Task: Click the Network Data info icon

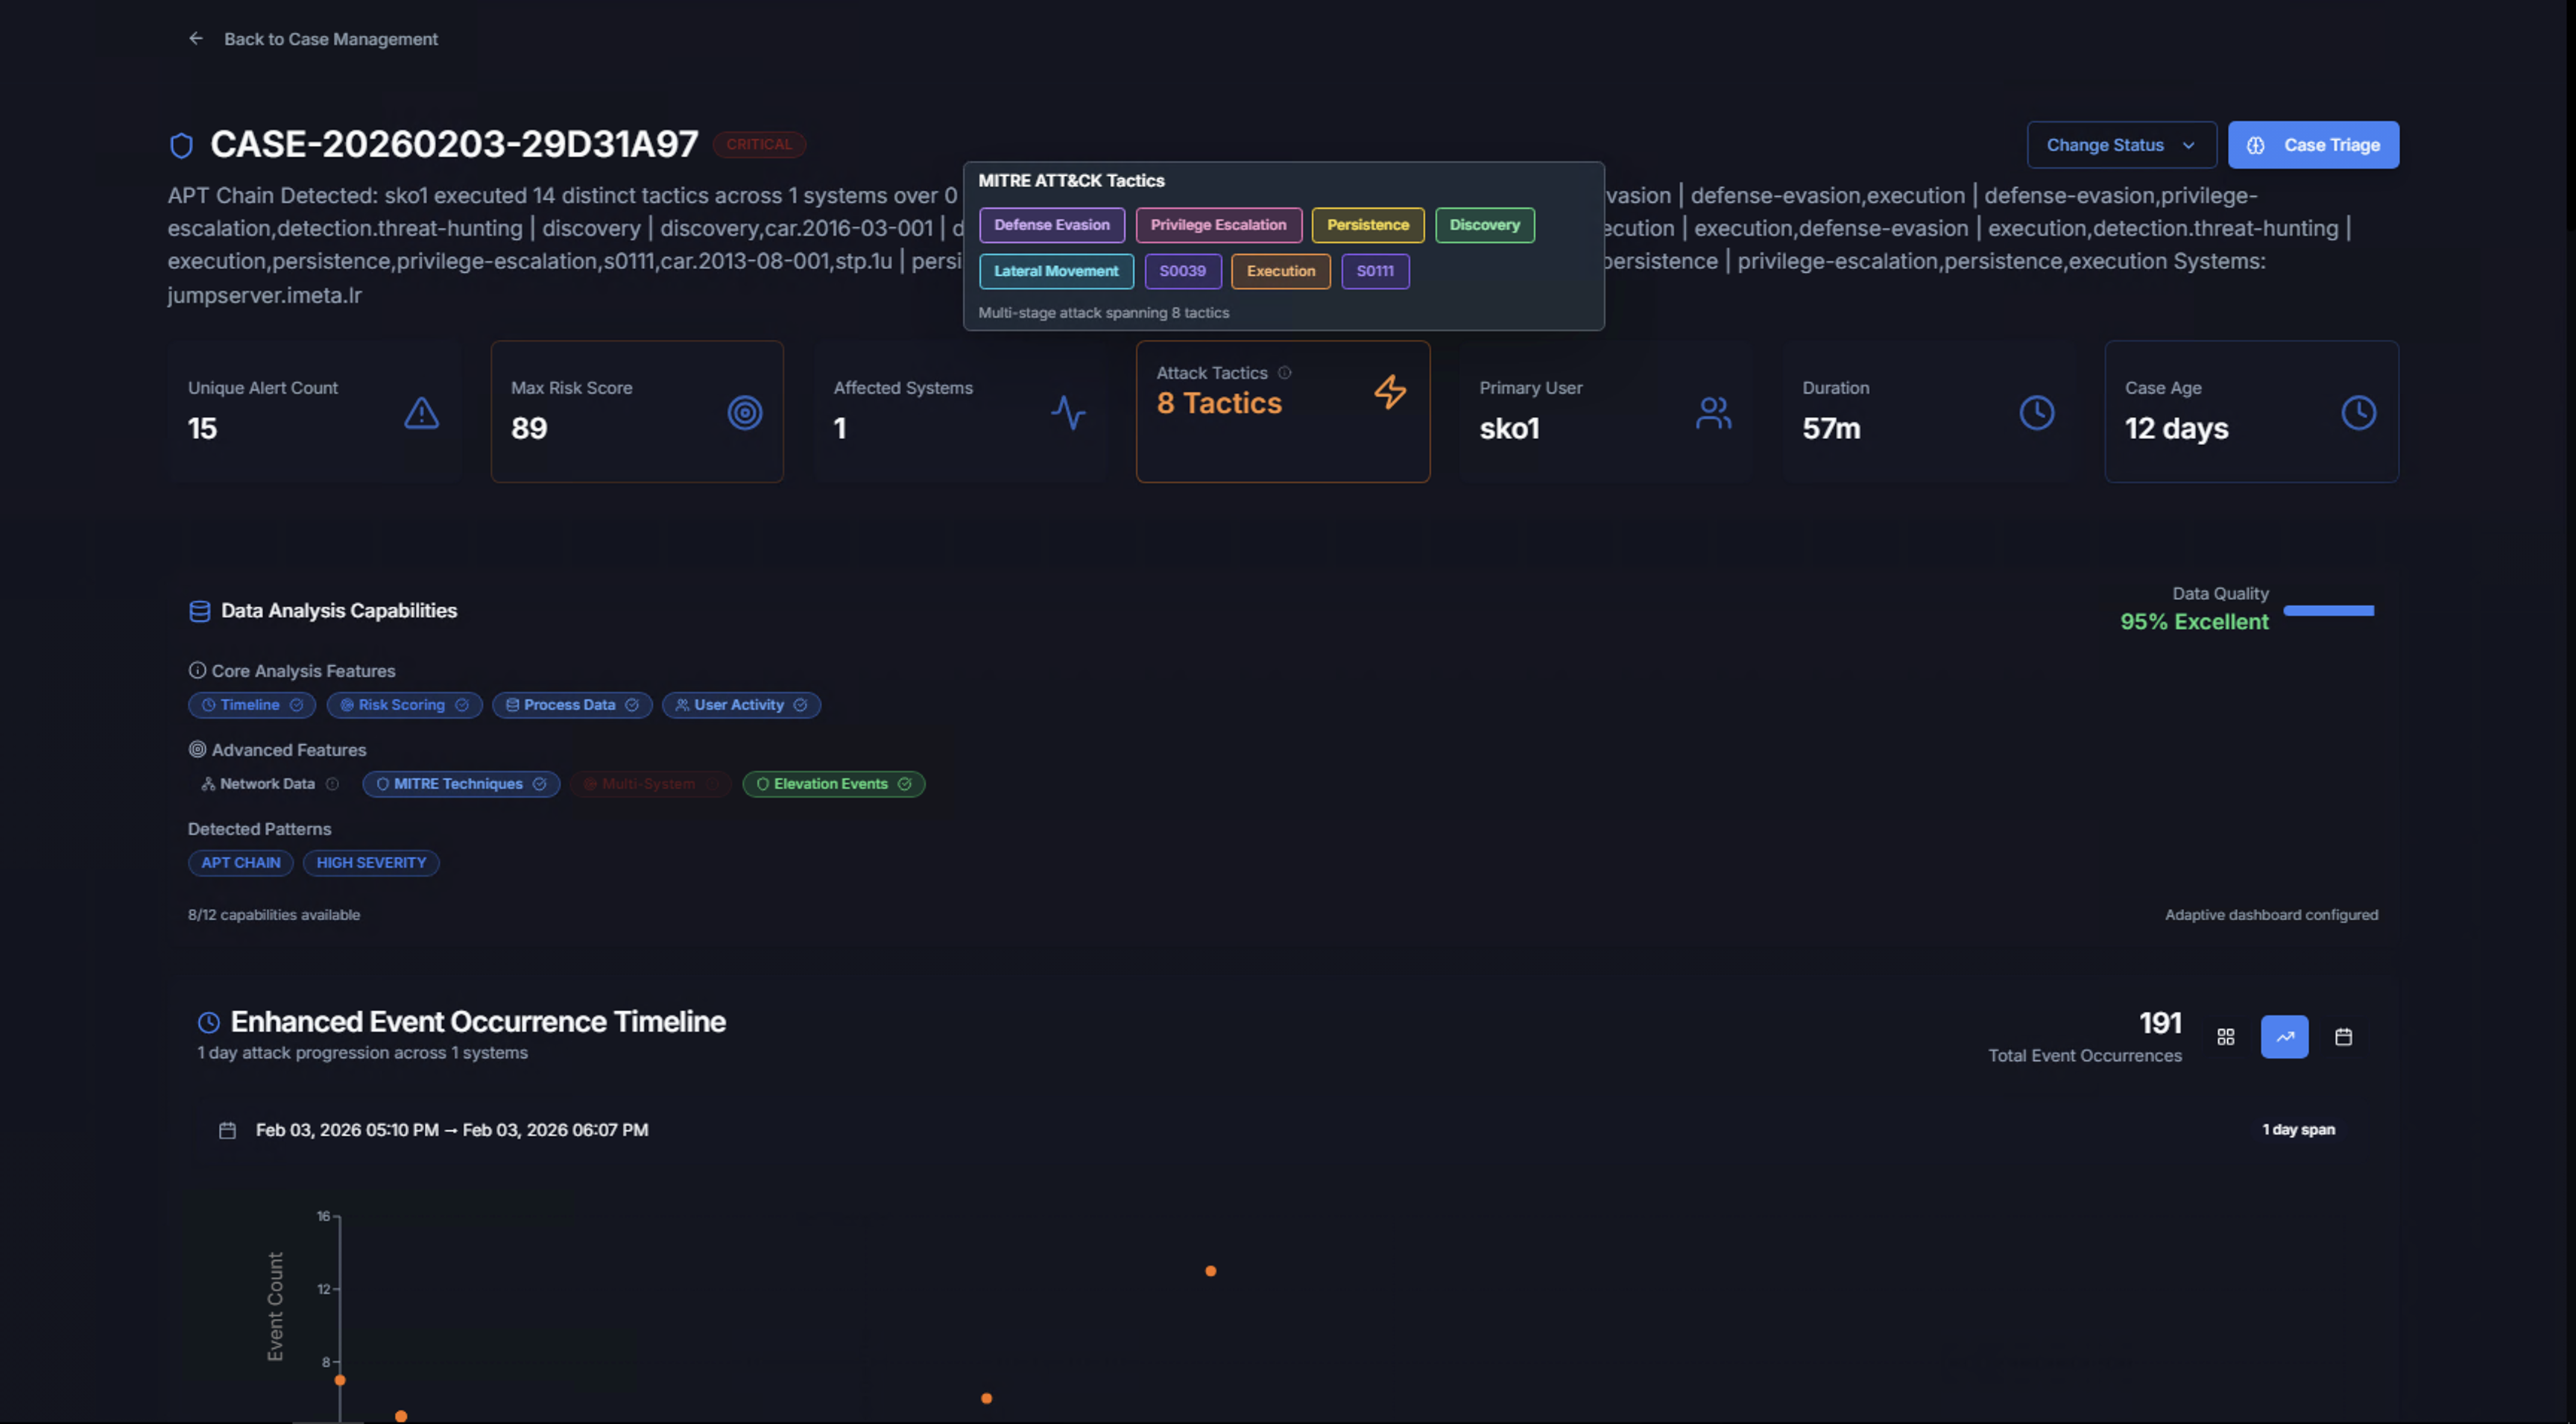Action: click(x=332, y=785)
